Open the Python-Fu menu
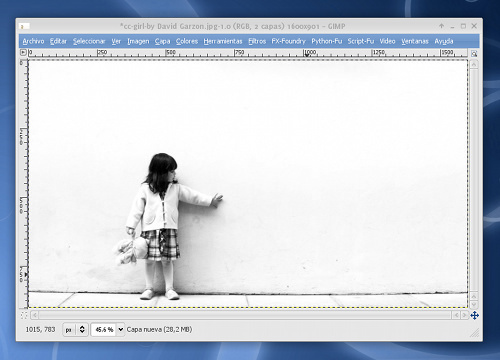This screenshot has width=500, height=360. coord(327,41)
